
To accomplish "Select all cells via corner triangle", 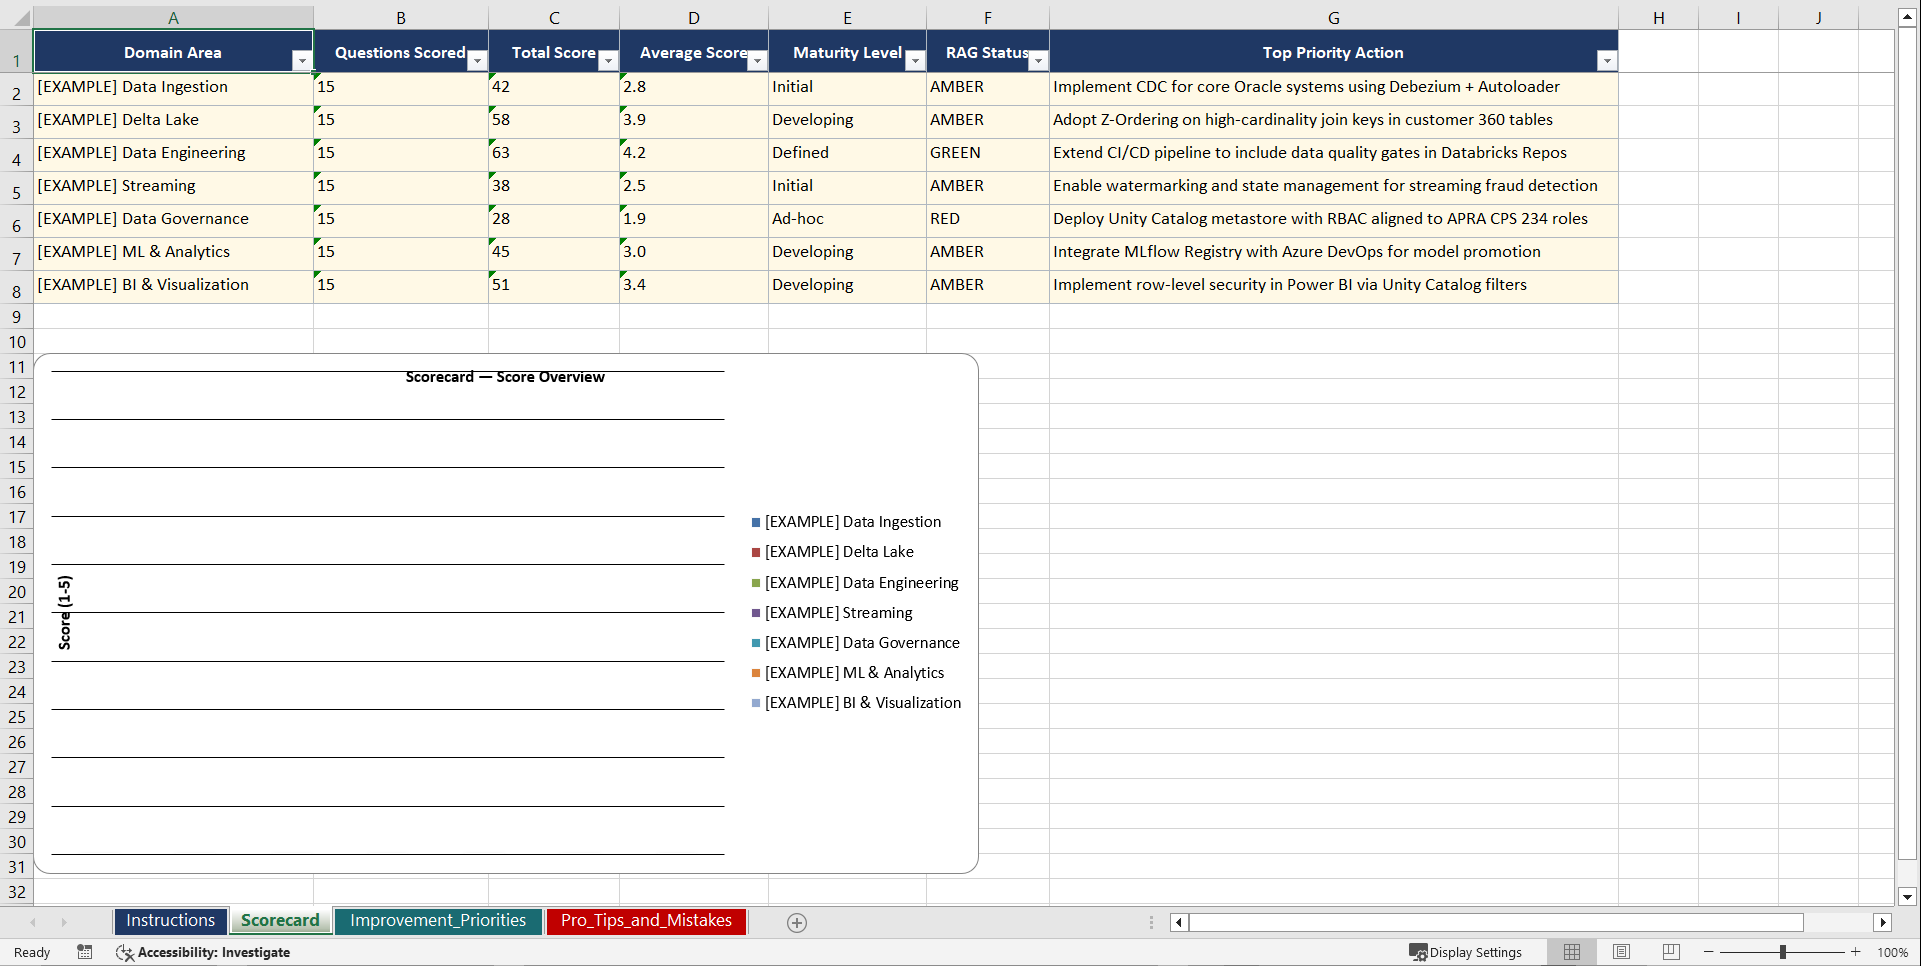I will click(22, 17).
